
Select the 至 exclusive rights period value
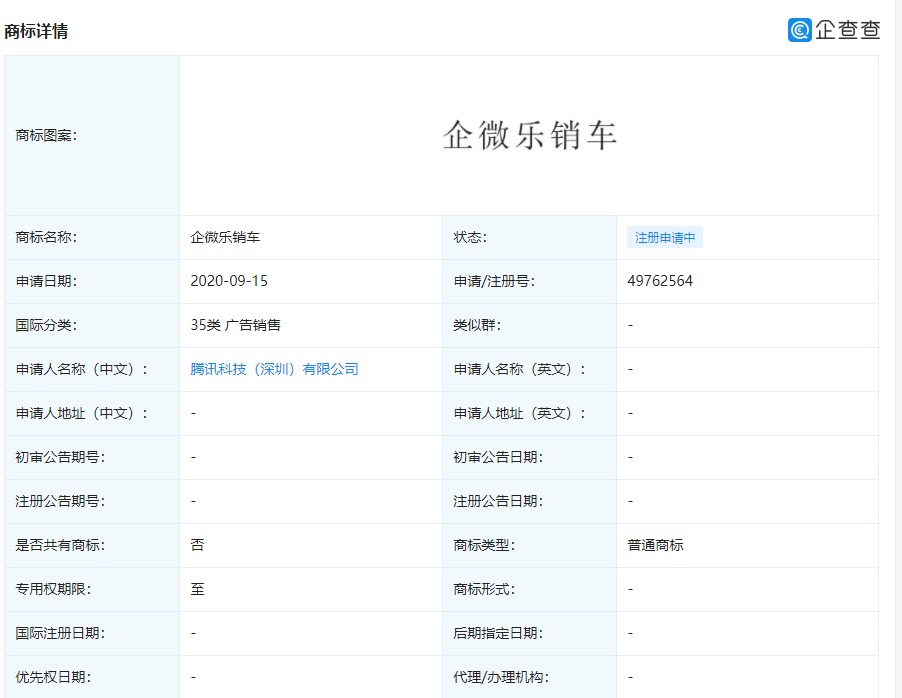coord(197,589)
